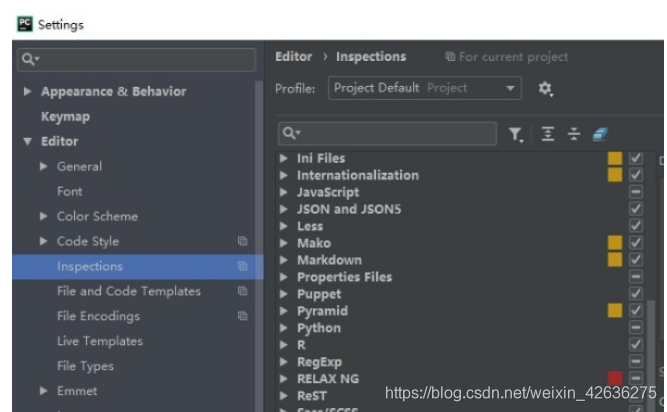This screenshot has height=412, width=667.
Task: Click copy icon before For current project
Action: tap(450, 57)
